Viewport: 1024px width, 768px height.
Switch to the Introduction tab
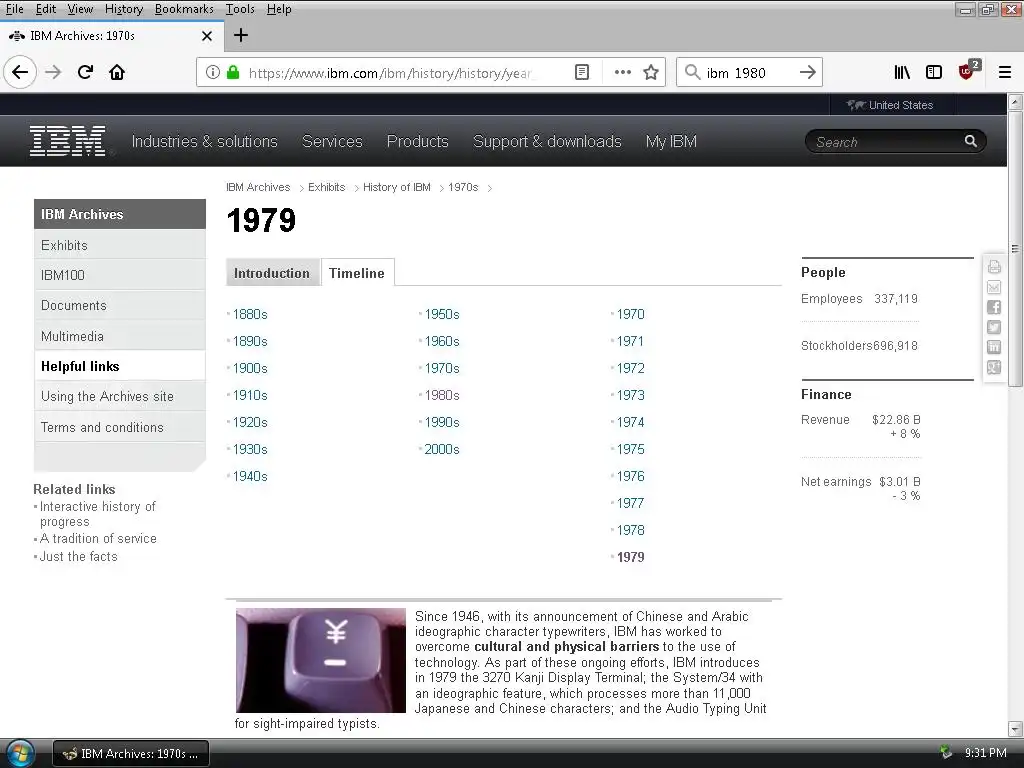(272, 273)
